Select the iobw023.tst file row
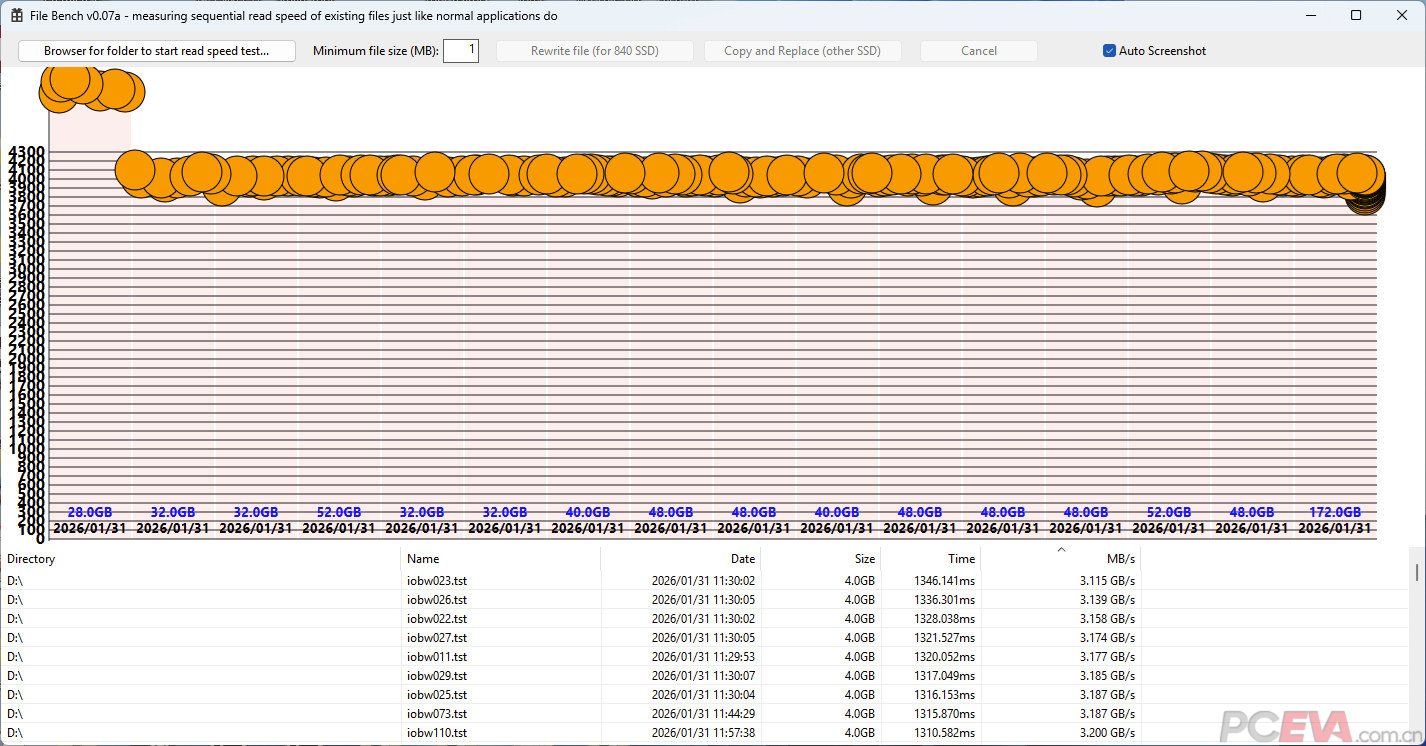 437,580
